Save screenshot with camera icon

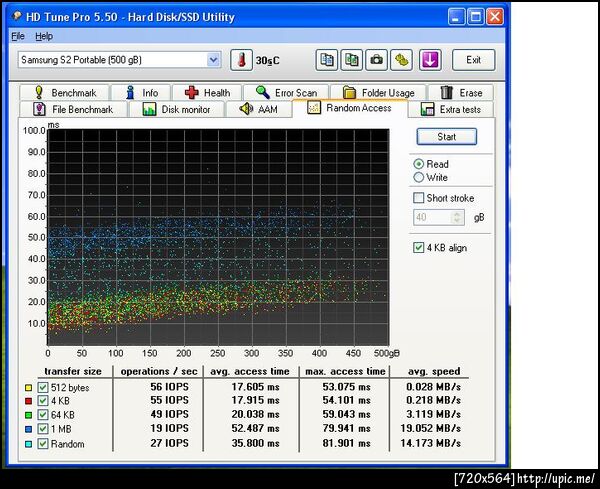(376, 60)
